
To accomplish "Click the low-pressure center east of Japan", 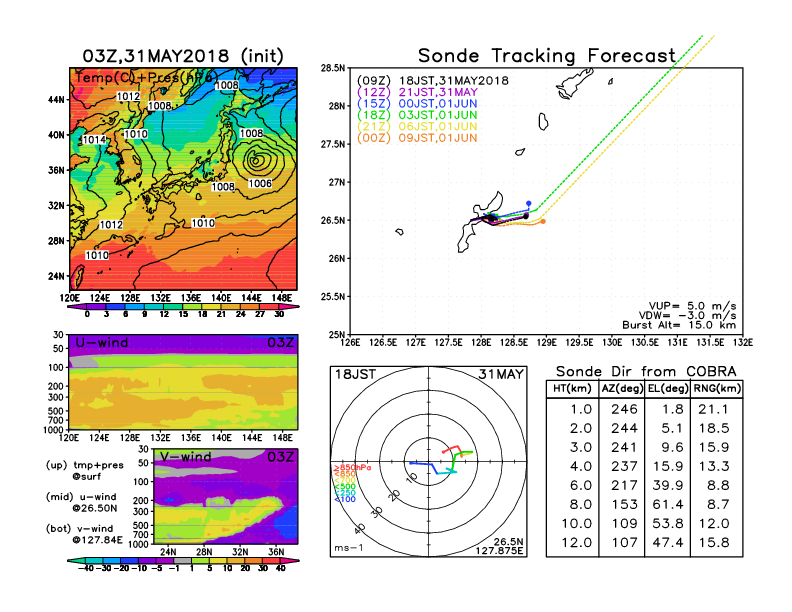I will (256, 161).
